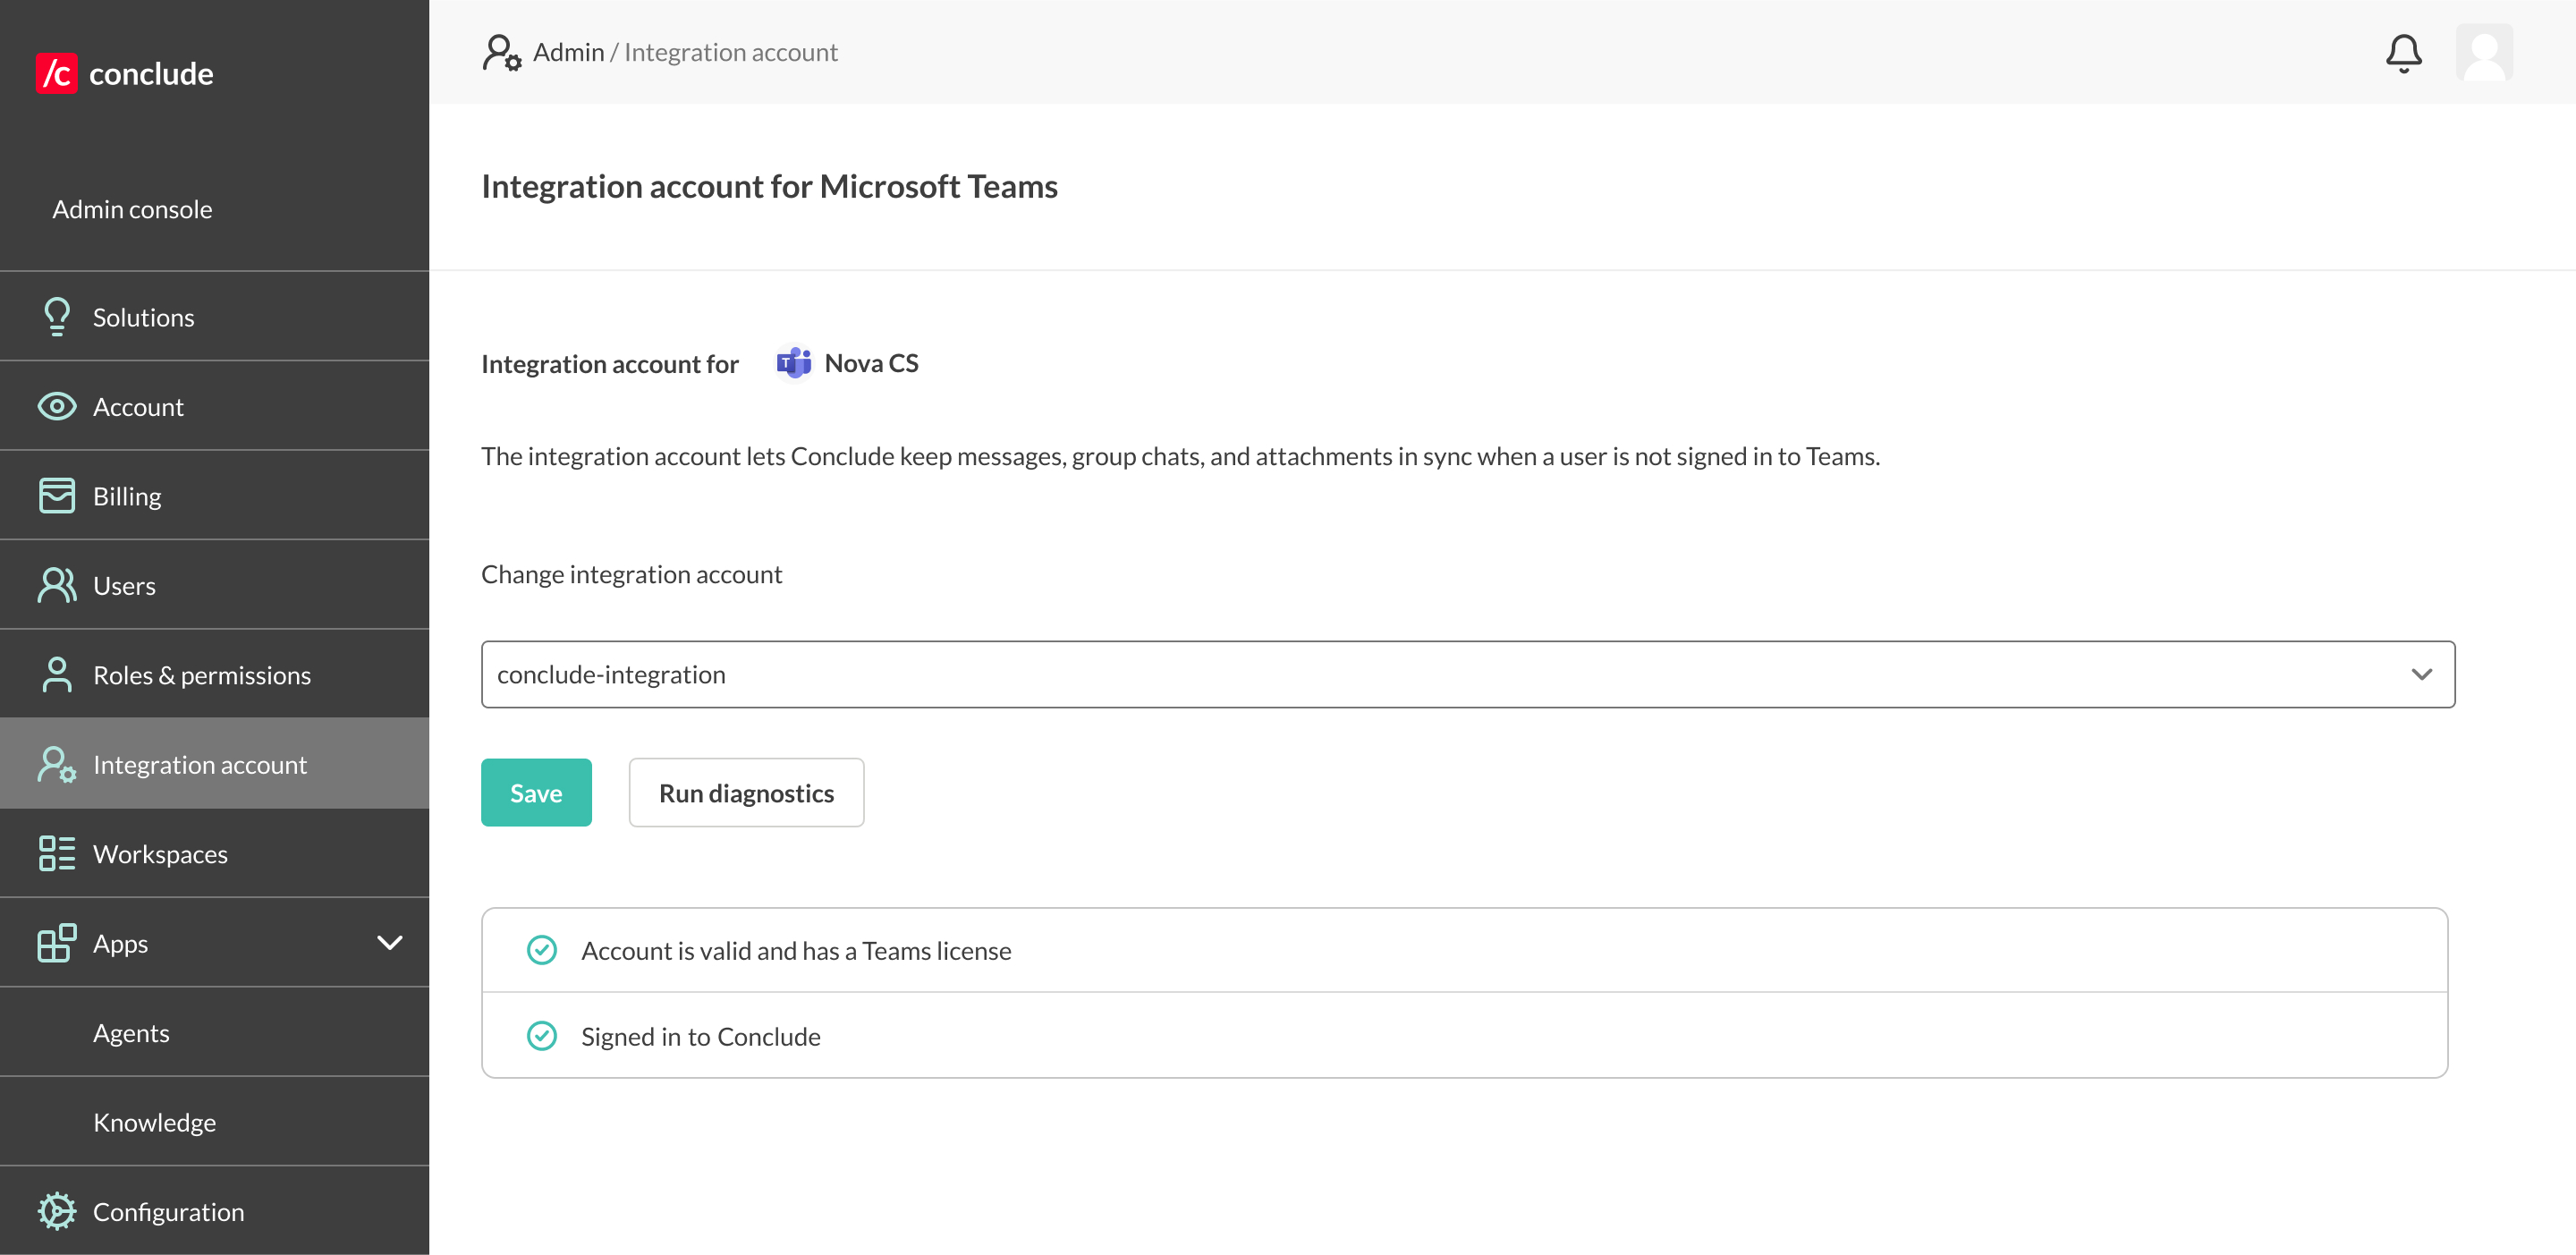
Task: Click the Apps menu label
Action: tap(120, 943)
